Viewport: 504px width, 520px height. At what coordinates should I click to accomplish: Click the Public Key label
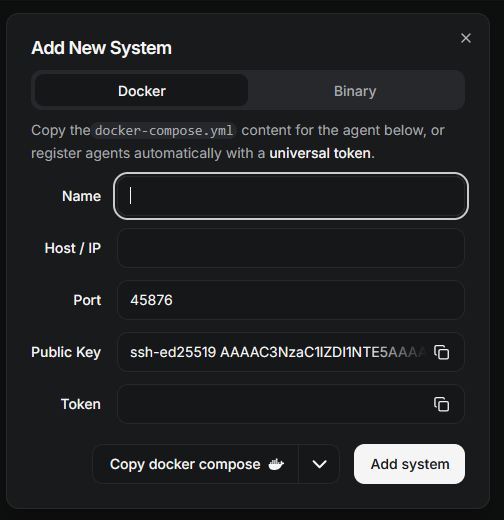coord(66,352)
